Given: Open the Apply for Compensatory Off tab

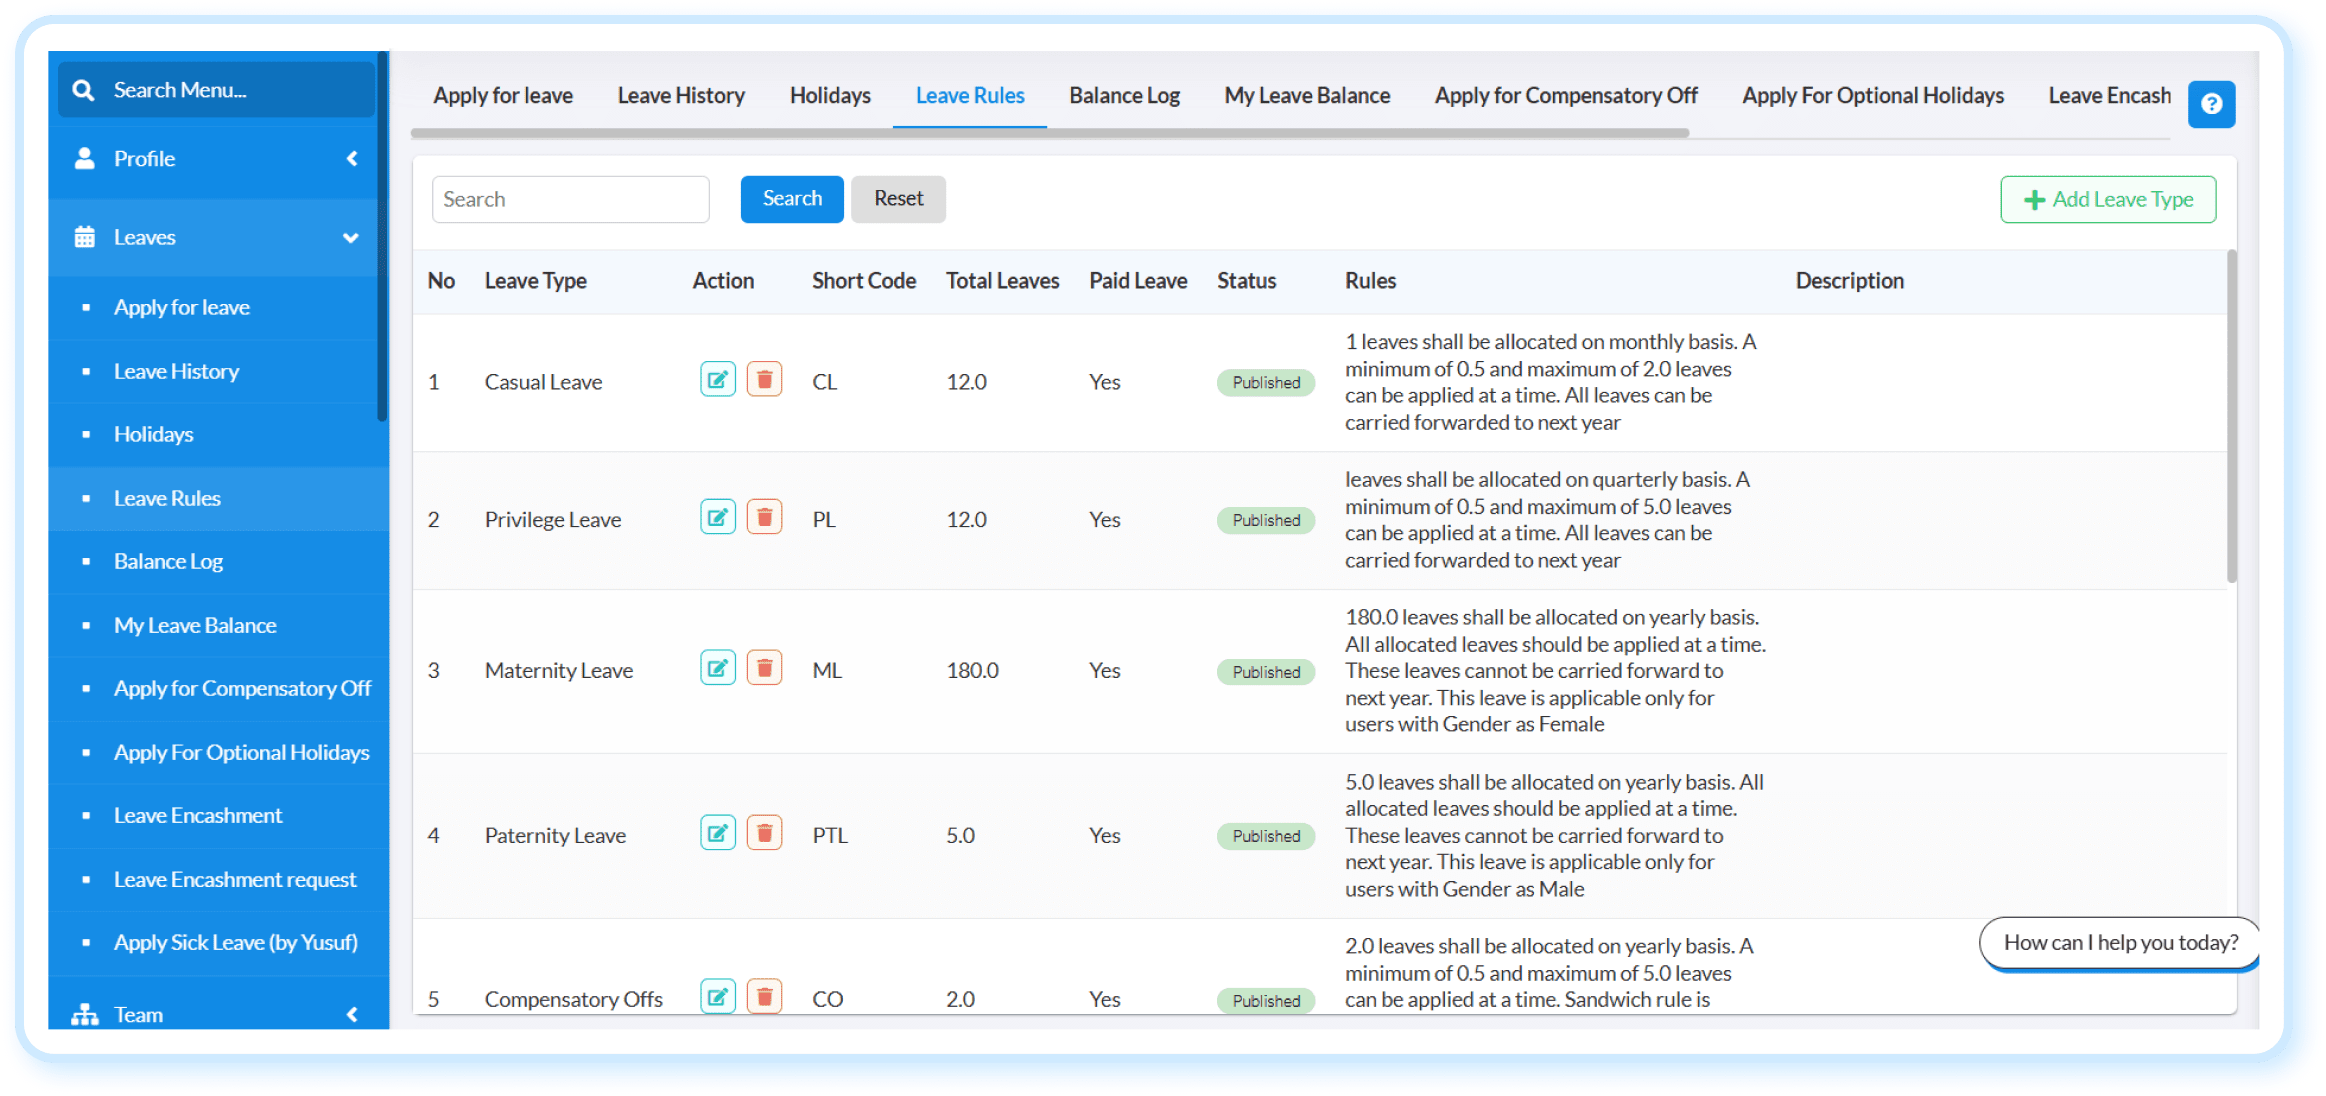Looking at the screenshot, I should 1566,96.
